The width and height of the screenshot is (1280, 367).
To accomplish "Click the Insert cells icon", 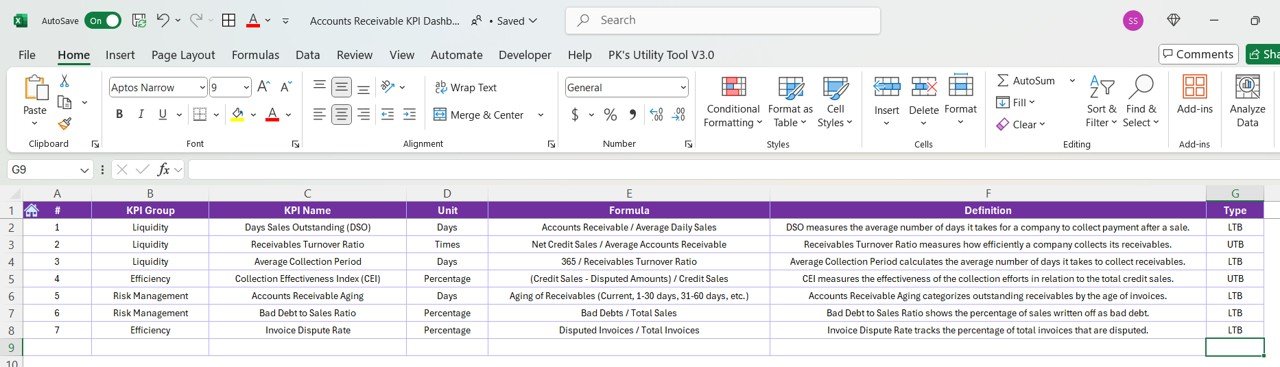I will pyautogui.click(x=887, y=87).
